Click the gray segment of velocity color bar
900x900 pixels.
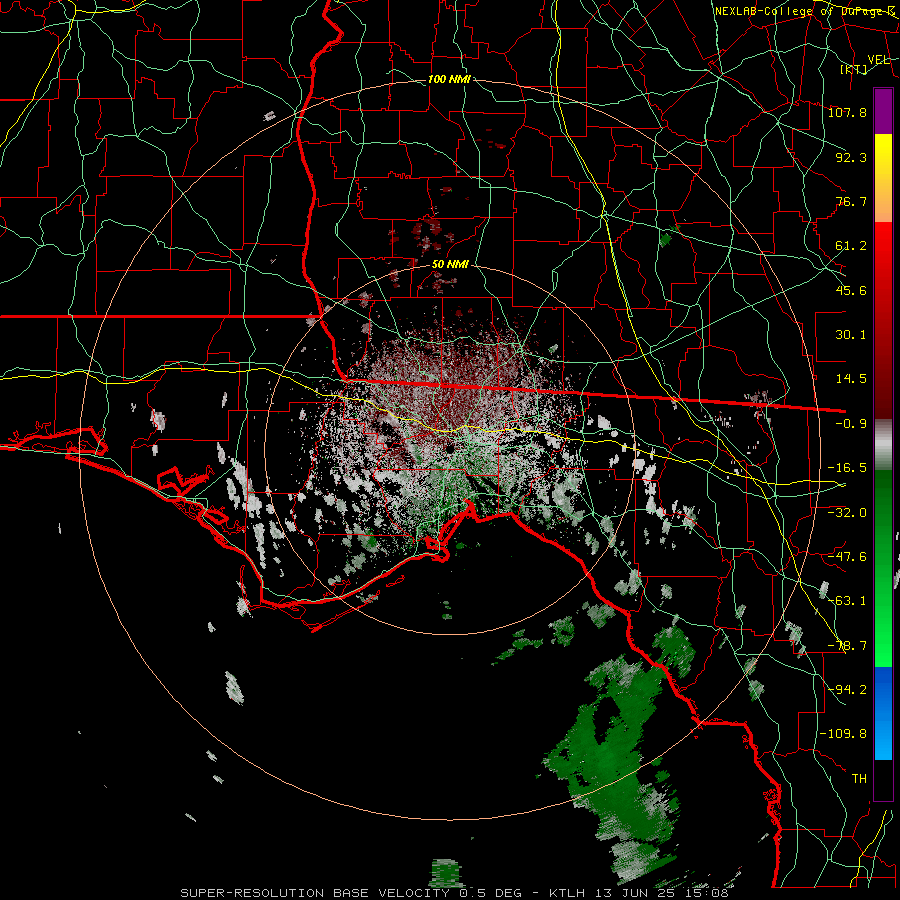pos(883,445)
